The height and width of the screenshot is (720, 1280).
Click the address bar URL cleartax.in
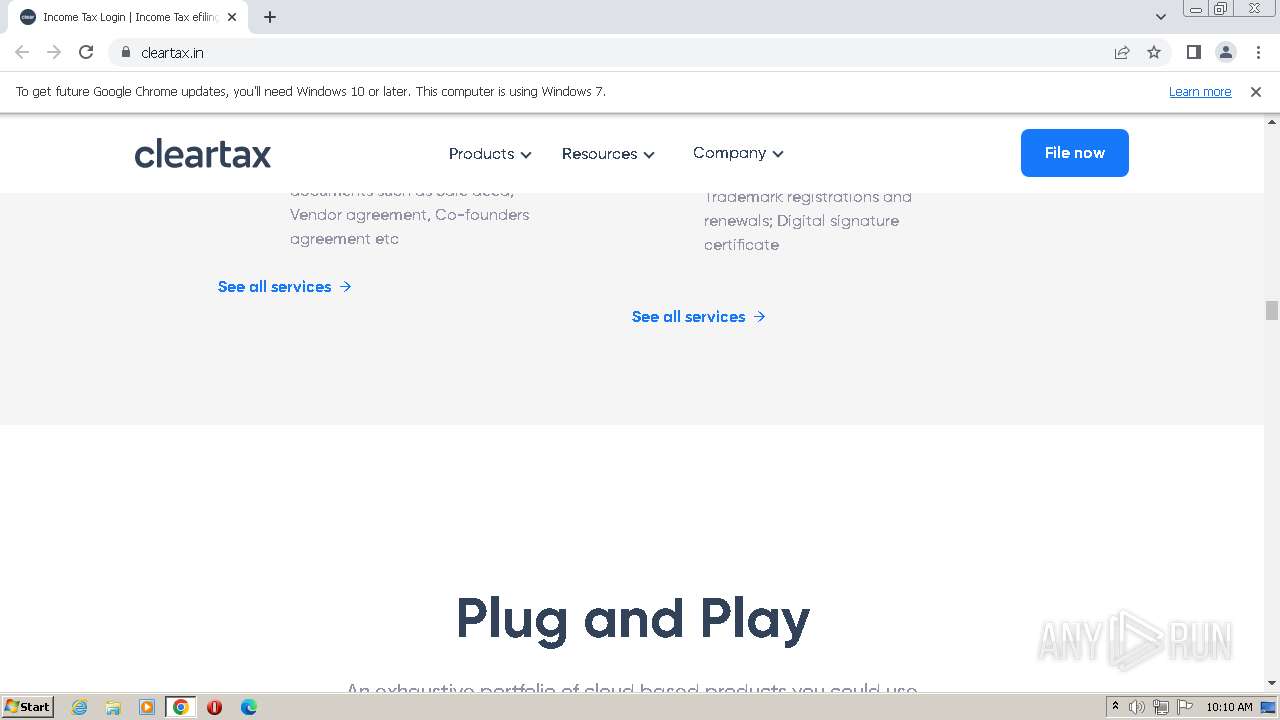coord(172,53)
